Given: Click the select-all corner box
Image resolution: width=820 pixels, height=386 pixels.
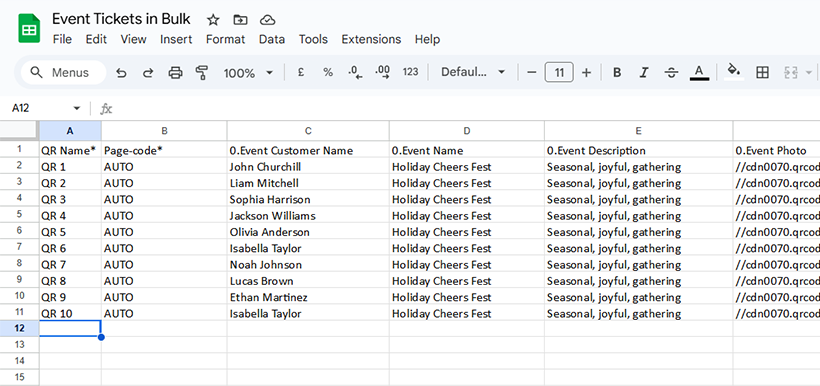Looking at the screenshot, I should [x=19, y=131].
